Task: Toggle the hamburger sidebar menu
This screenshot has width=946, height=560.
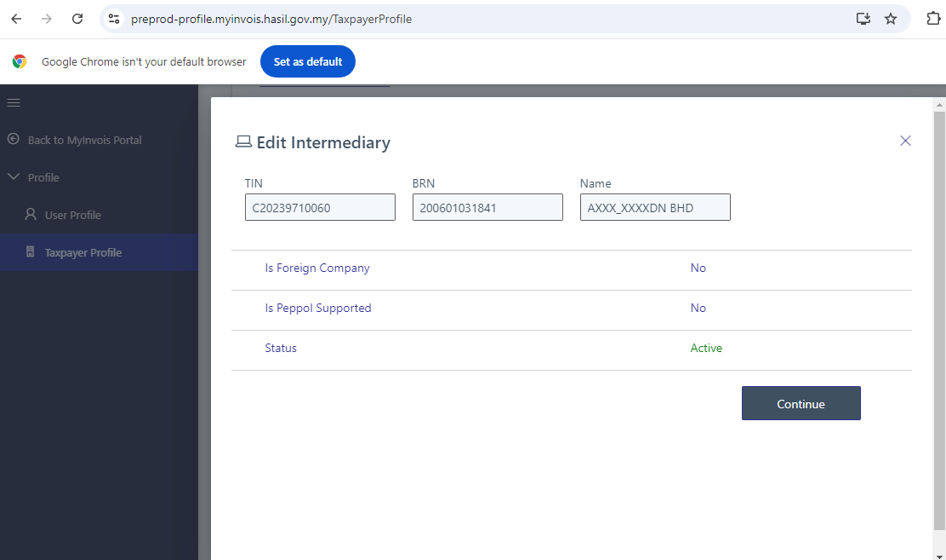Action: [x=14, y=103]
